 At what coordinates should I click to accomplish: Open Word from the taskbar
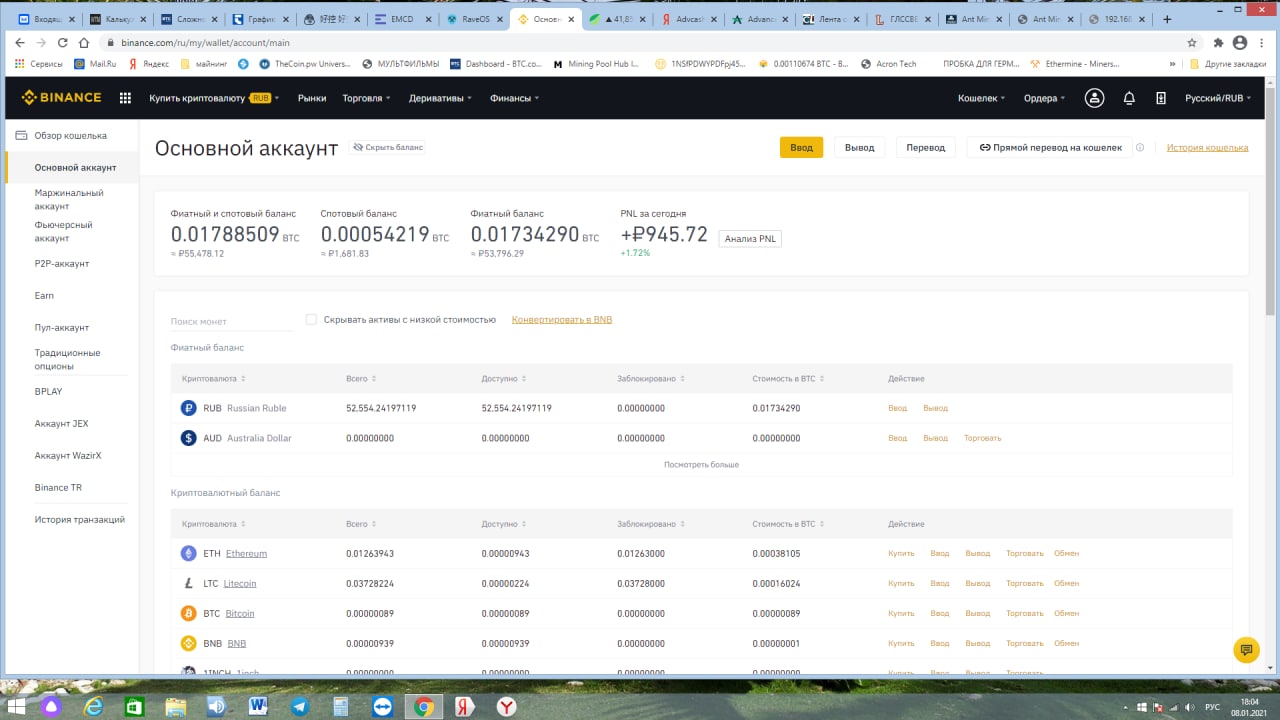258,706
